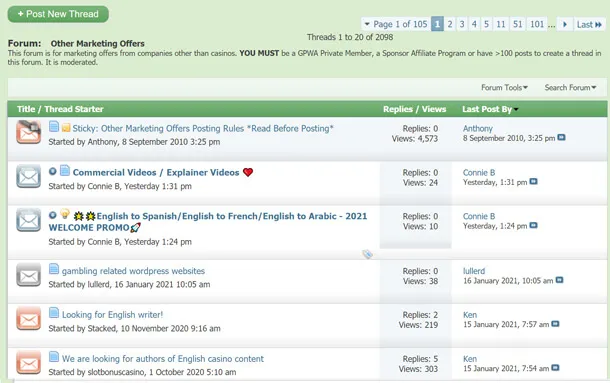Screen dimensions: 610x383
Task: Open lullerd profile in Last Post column
Action: click(474, 271)
